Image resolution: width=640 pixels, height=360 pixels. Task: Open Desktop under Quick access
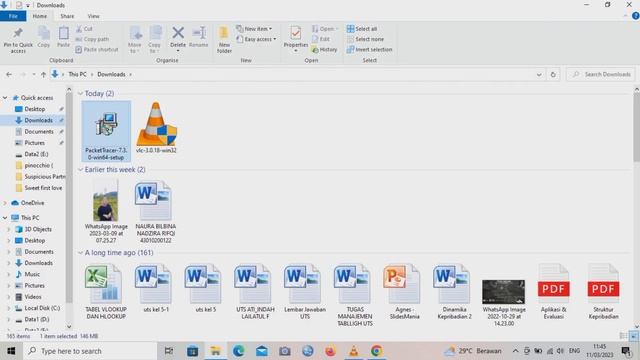pyautogui.click(x=35, y=109)
